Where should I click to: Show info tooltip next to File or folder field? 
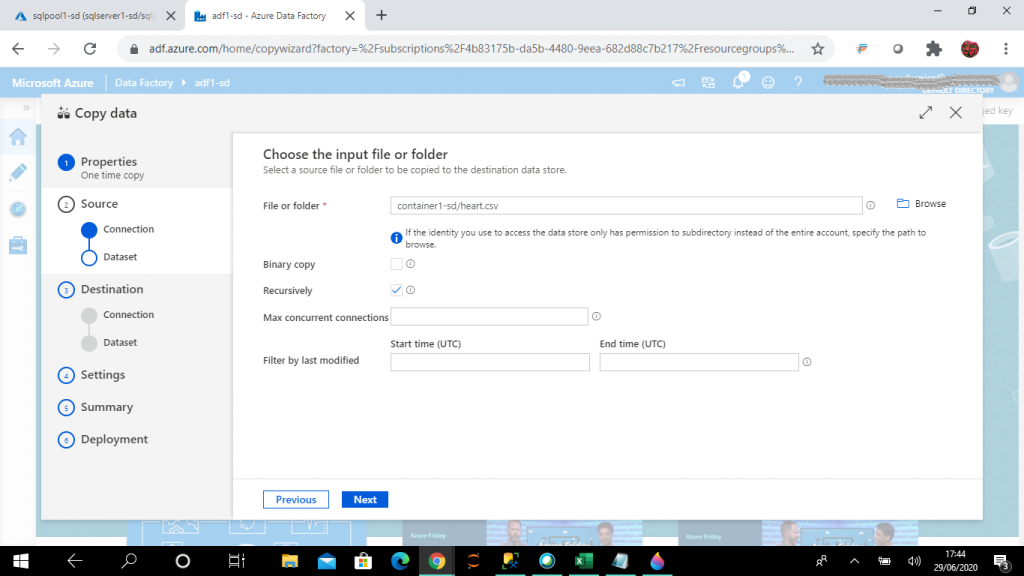pos(871,205)
